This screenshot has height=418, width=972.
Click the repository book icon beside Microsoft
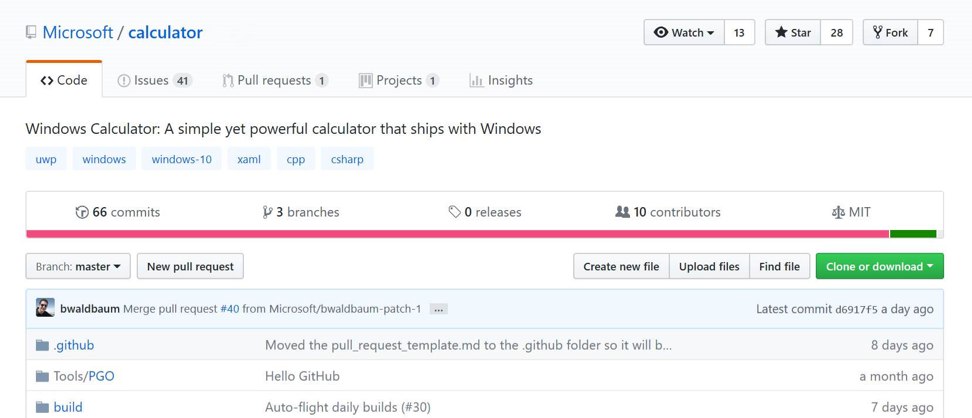32,33
